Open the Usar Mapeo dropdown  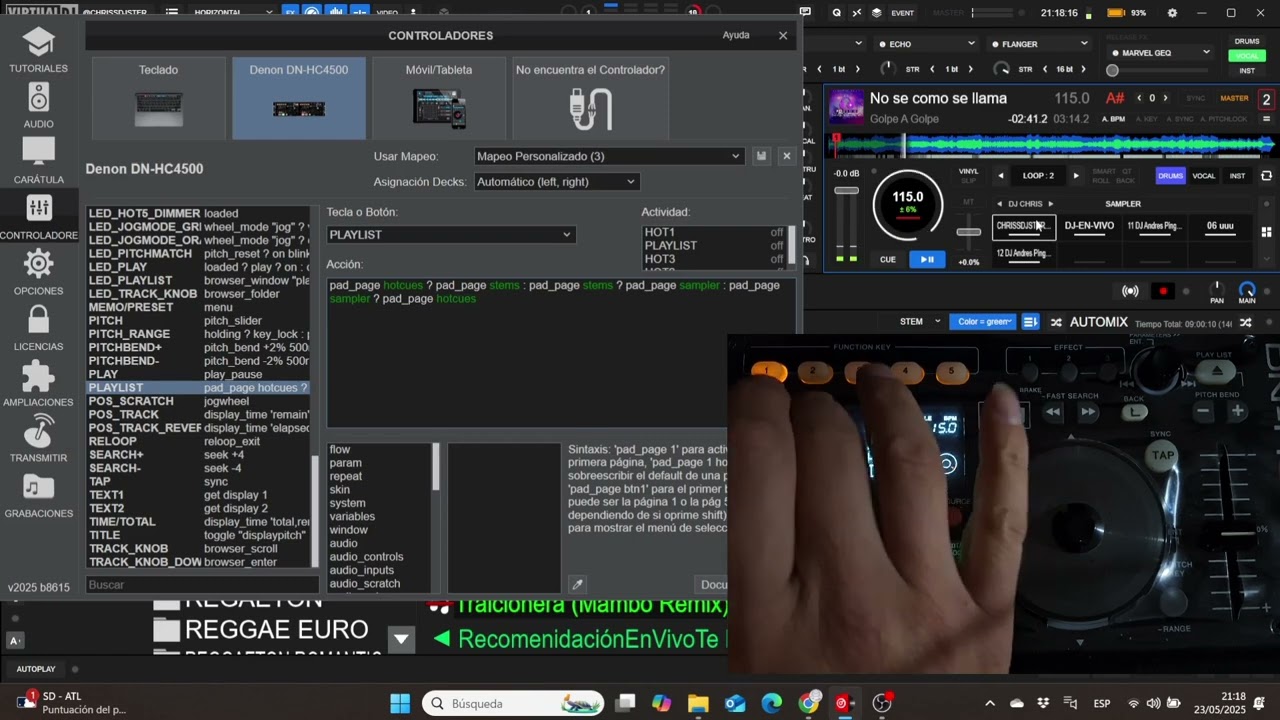pos(609,156)
